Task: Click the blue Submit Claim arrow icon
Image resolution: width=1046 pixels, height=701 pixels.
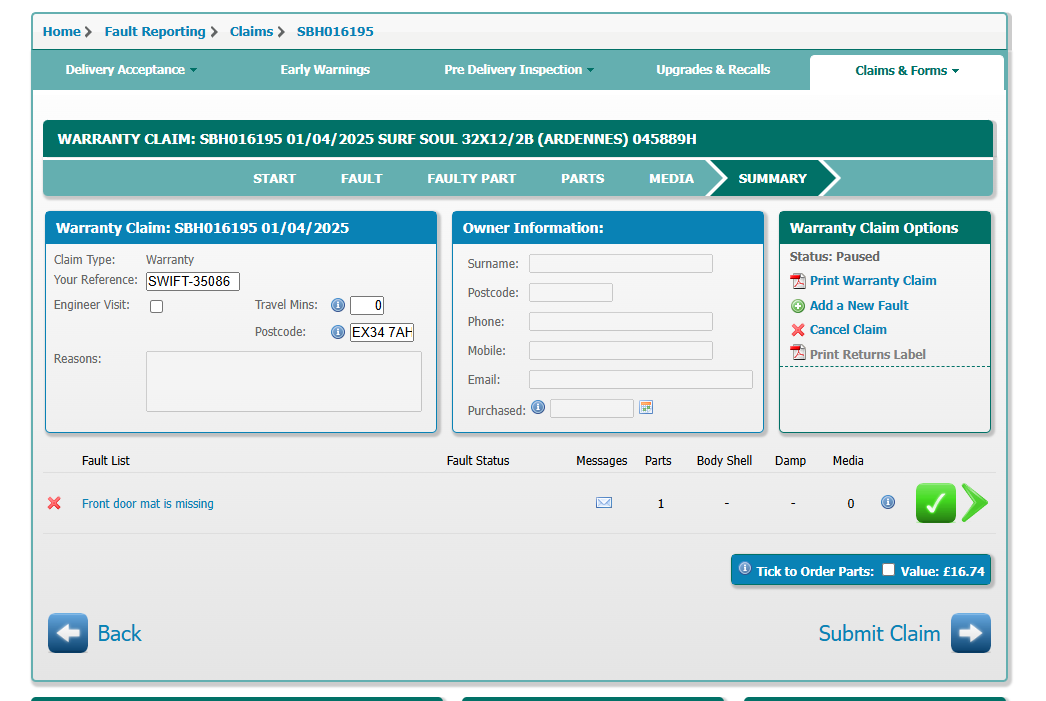Action: point(971,633)
